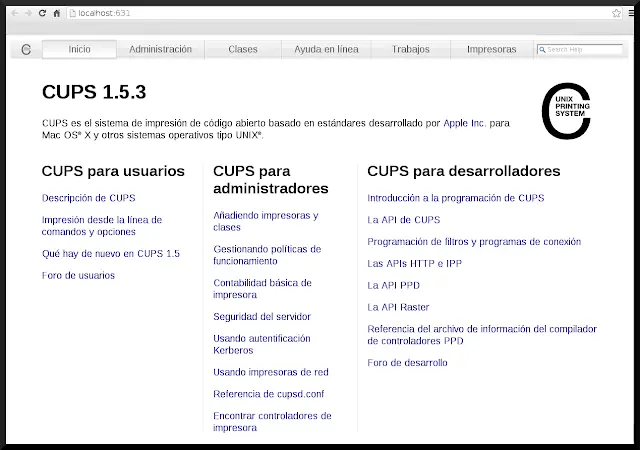
Task: Open Las APIs HTTP e IPP link
Action: (x=415, y=264)
